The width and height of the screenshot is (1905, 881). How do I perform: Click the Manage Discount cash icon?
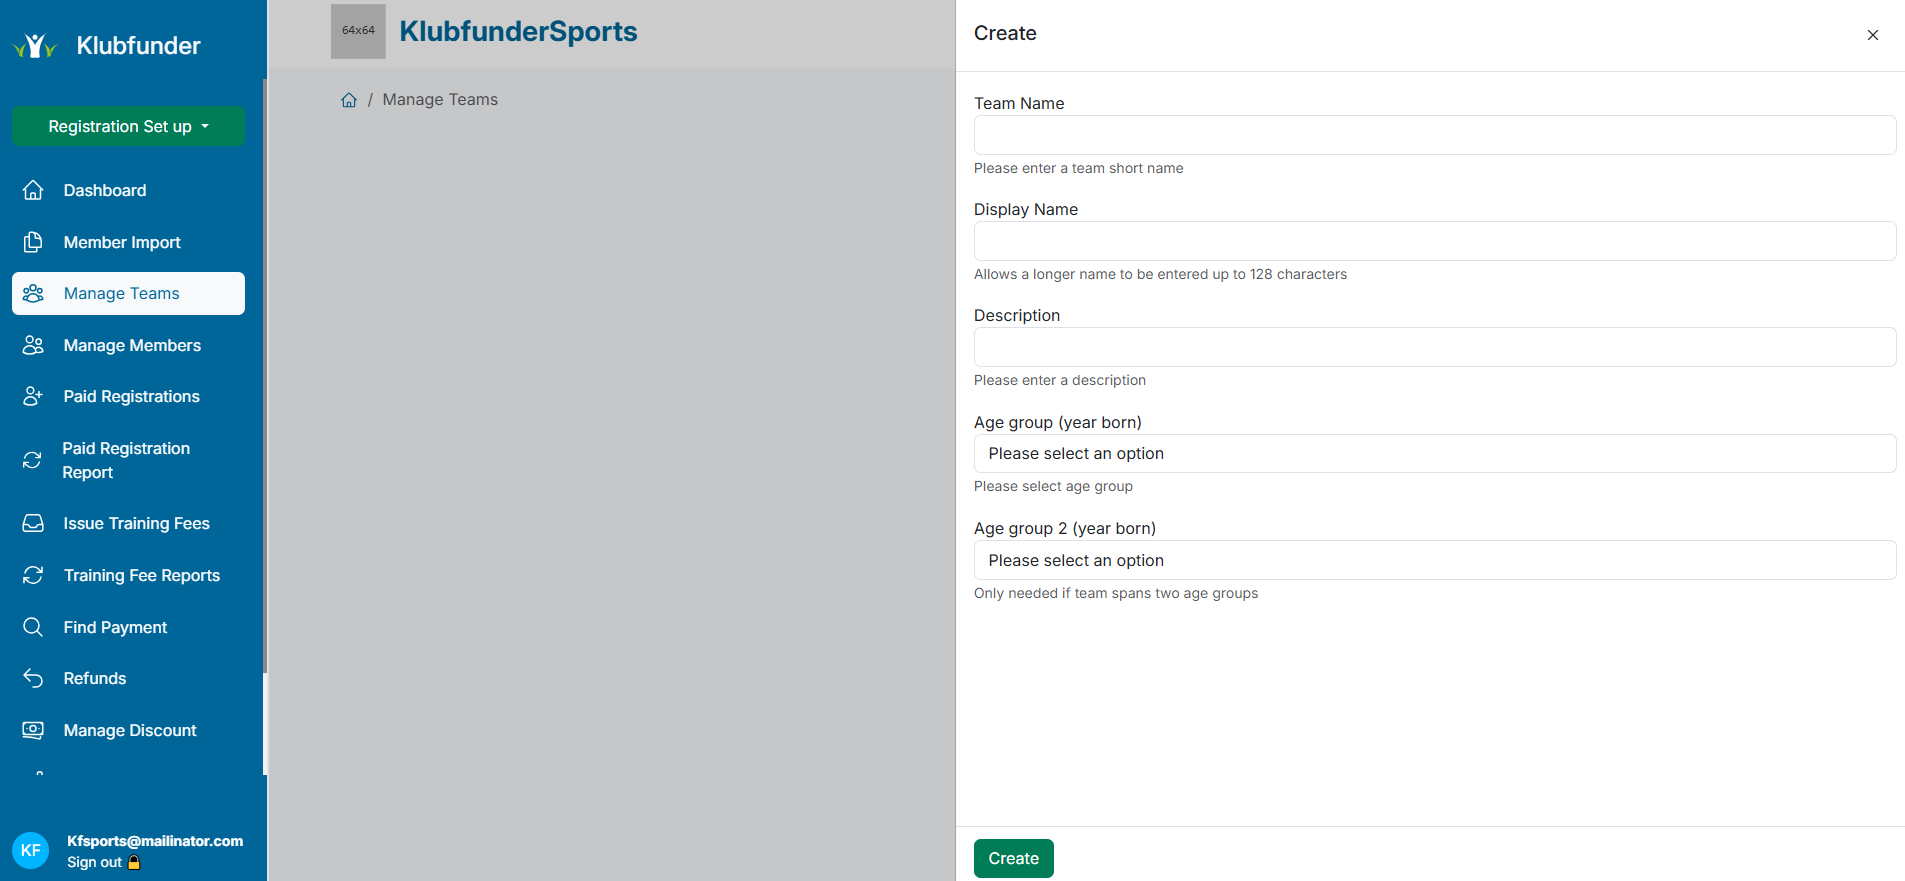tap(33, 730)
